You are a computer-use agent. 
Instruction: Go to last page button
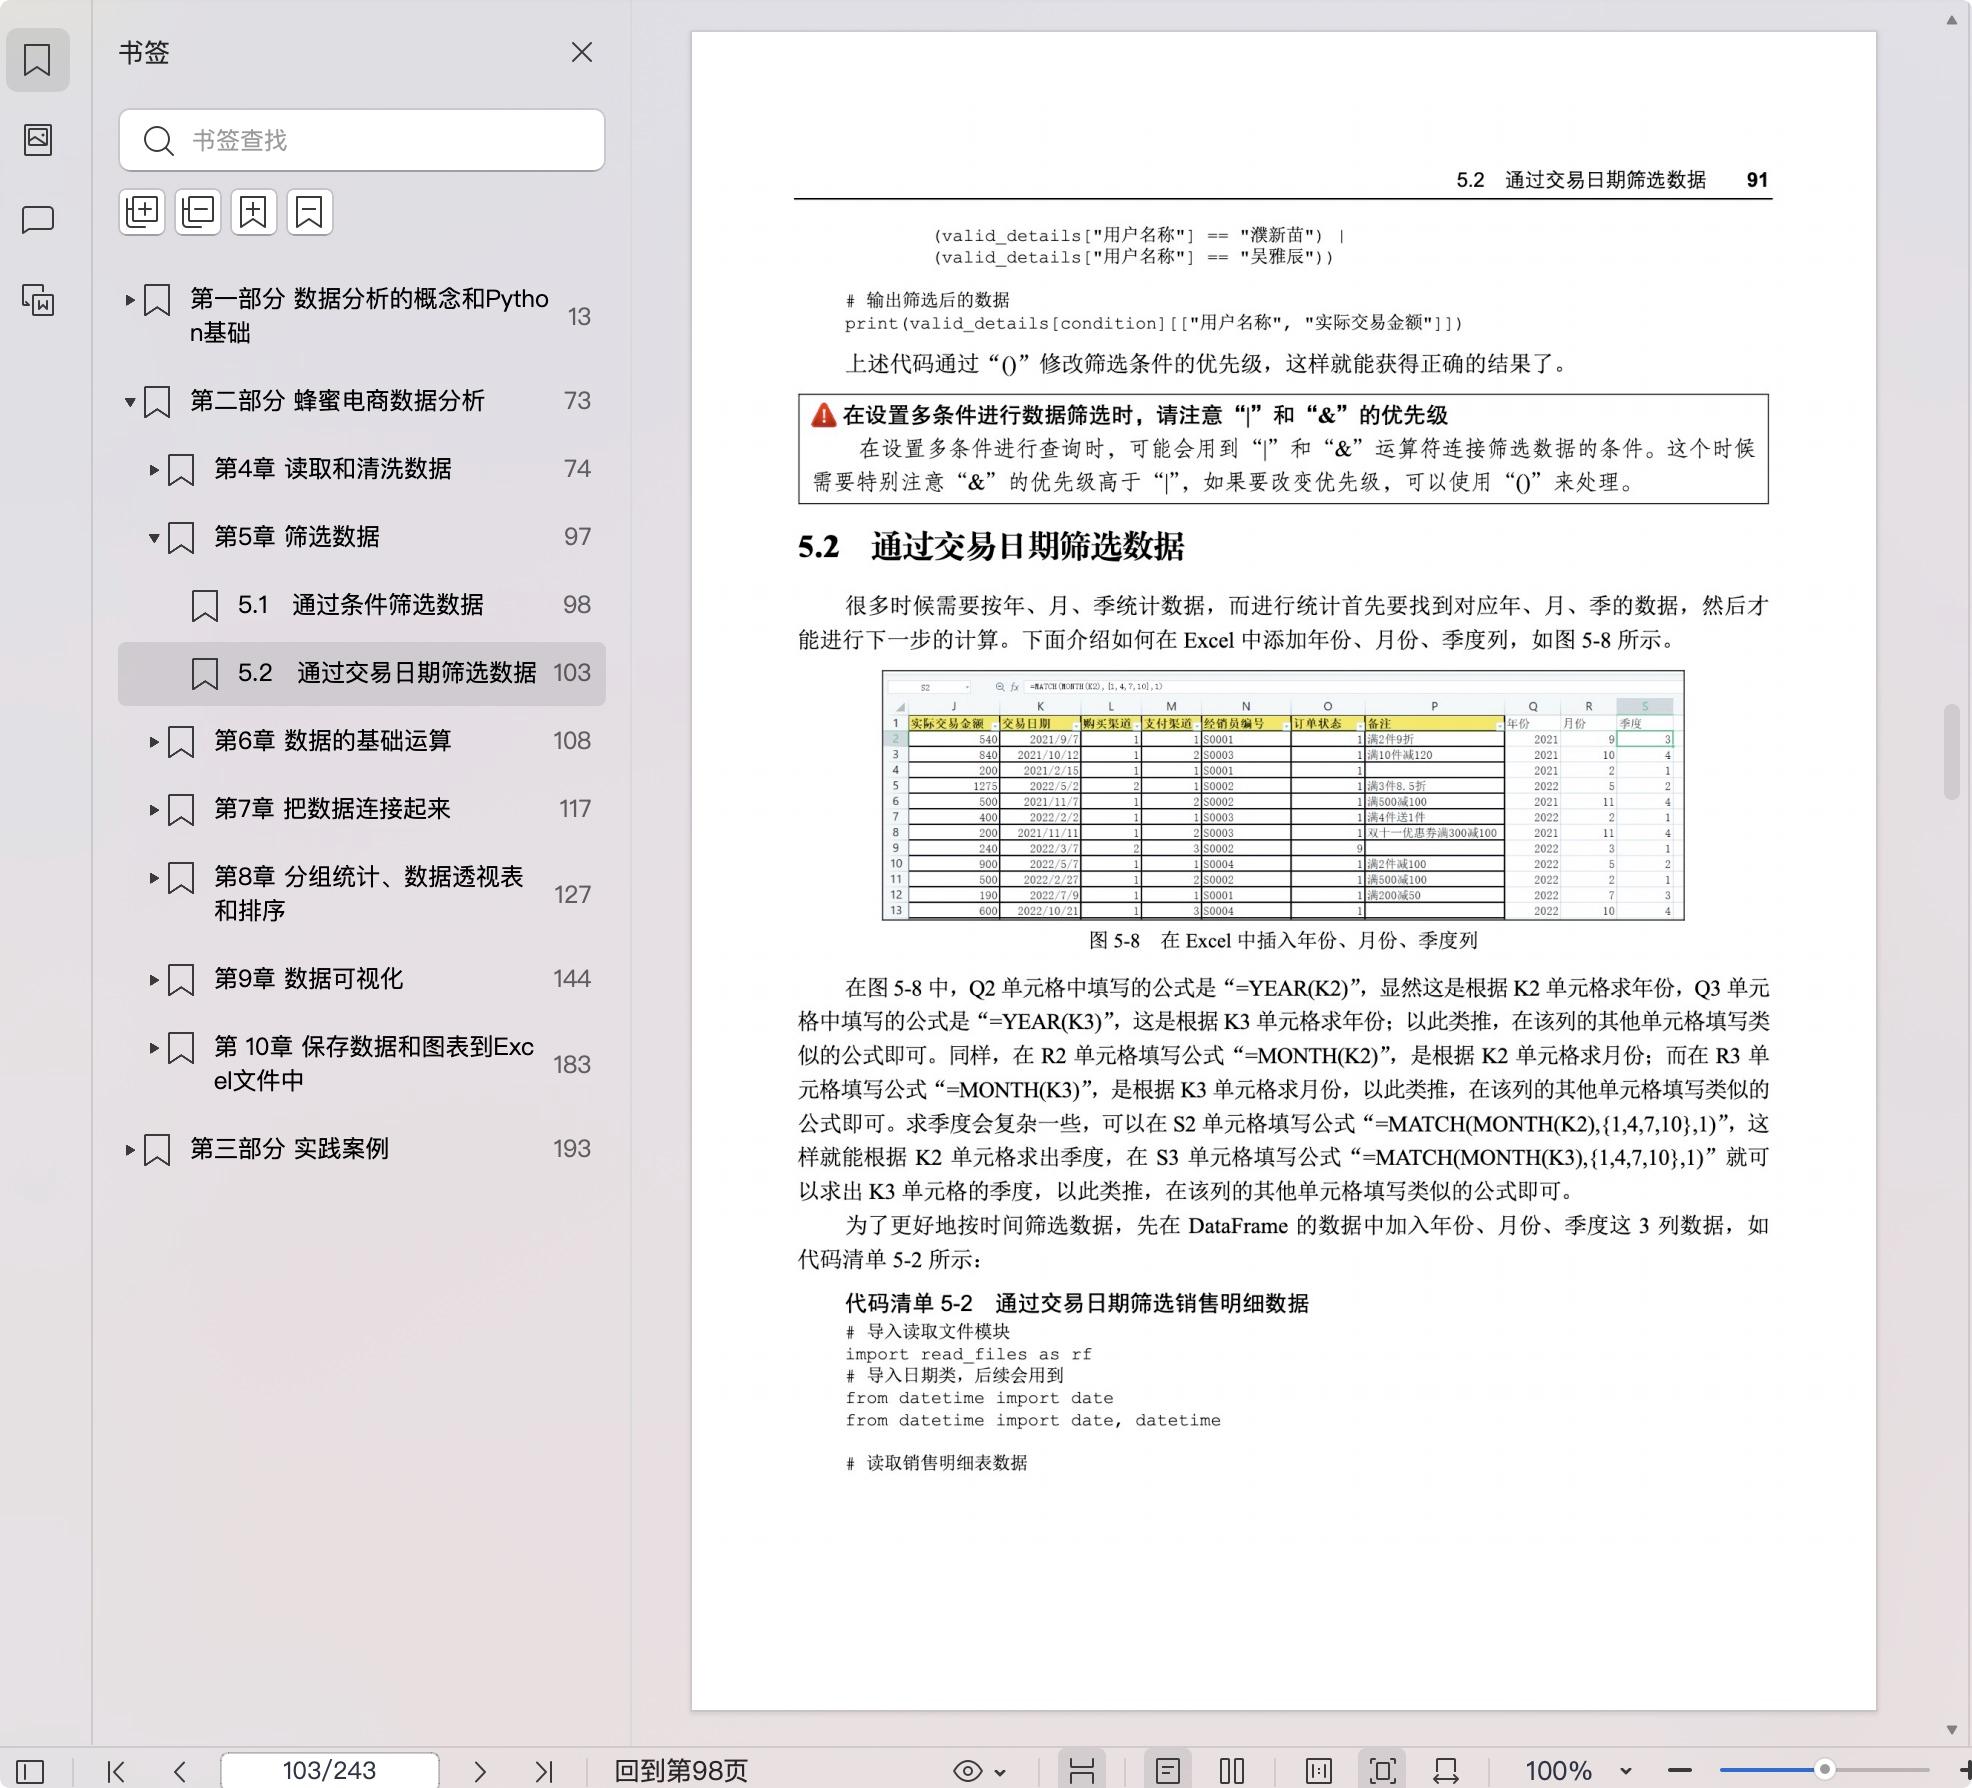click(x=544, y=1771)
